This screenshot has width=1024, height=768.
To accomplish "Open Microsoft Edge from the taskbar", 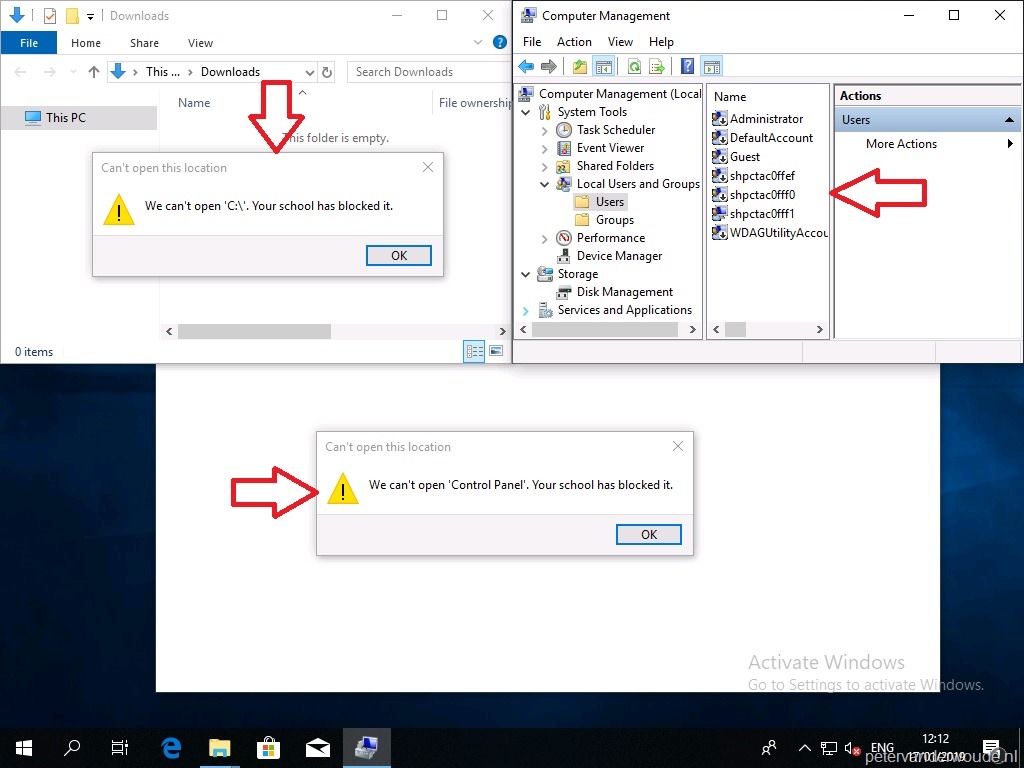I will (x=170, y=747).
